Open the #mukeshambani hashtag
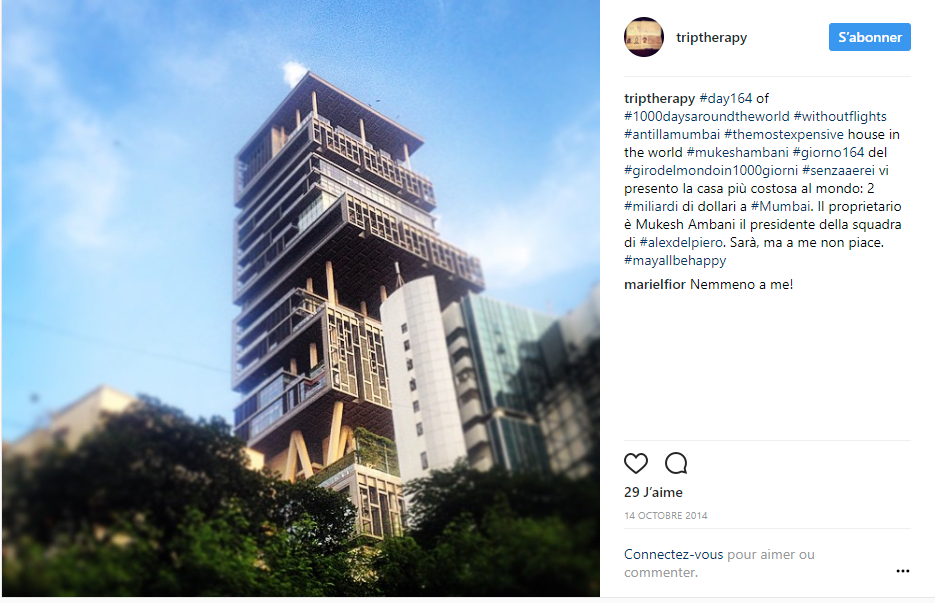Viewport: 935px width, 603px height. pos(738,152)
